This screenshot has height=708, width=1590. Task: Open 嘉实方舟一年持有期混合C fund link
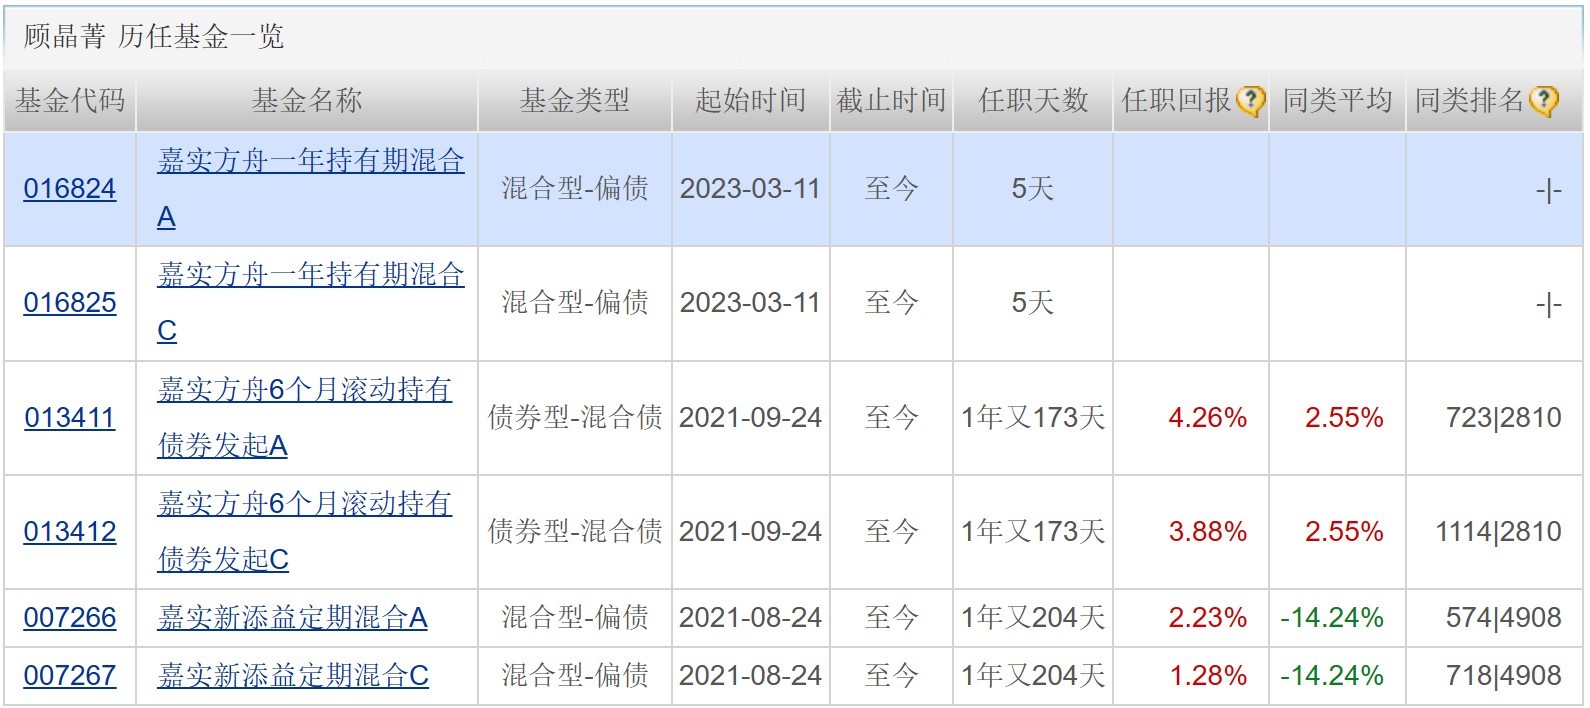click(x=311, y=303)
